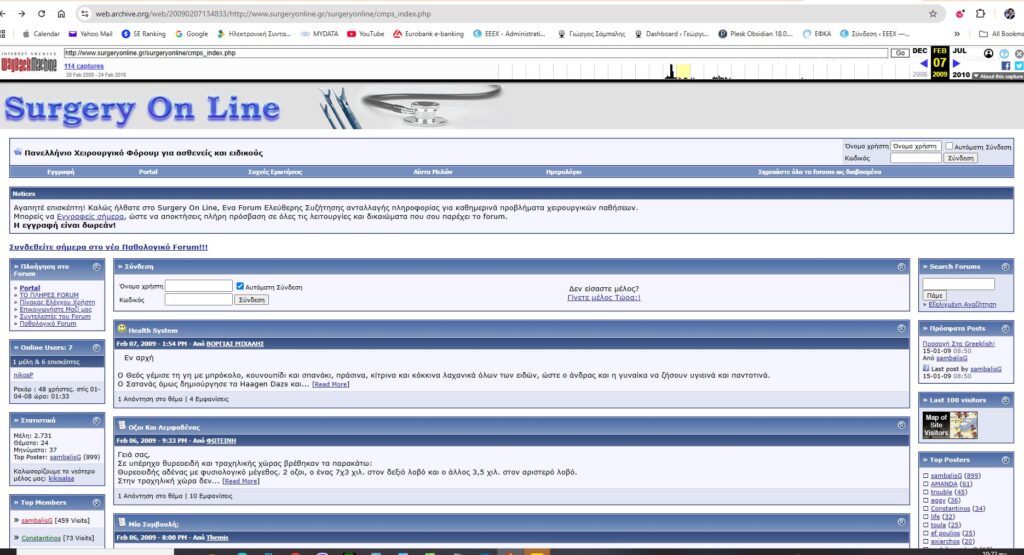Click the Wayback help question mark icon
Image resolution: width=1024 pixels, height=555 pixels.
pyautogui.click(x=1004, y=53)
